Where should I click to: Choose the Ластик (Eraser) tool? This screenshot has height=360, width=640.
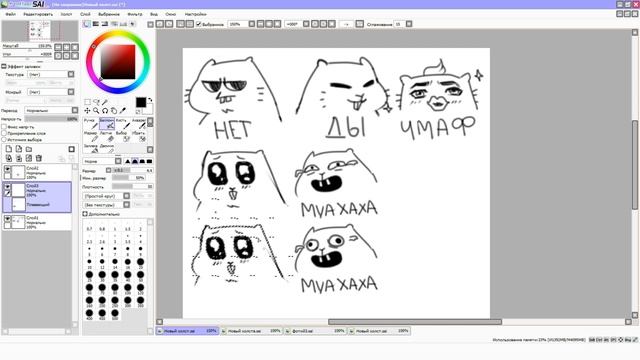[x=107, y=136]
